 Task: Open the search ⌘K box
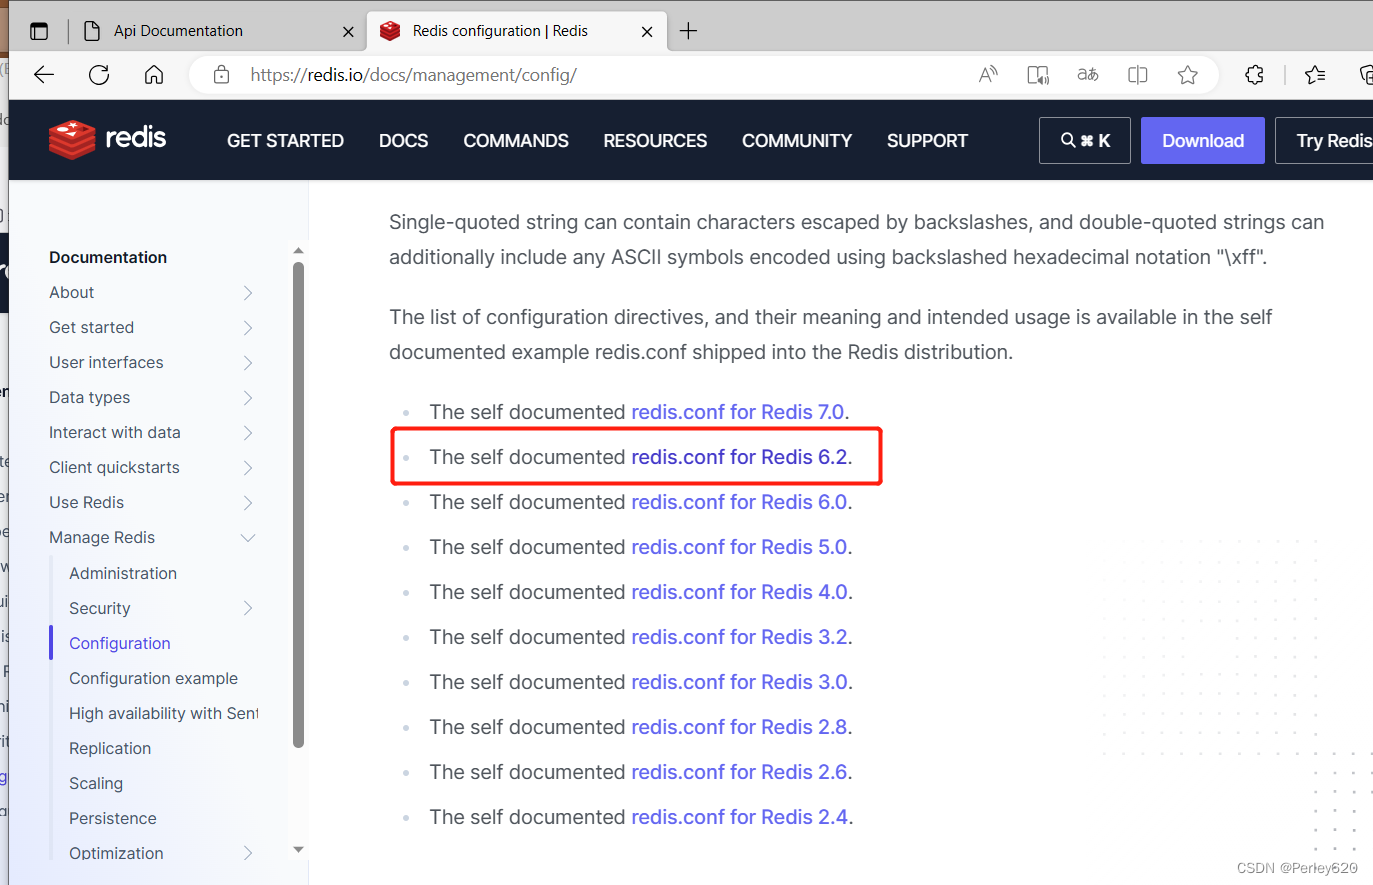click(x=1085, y=141)
